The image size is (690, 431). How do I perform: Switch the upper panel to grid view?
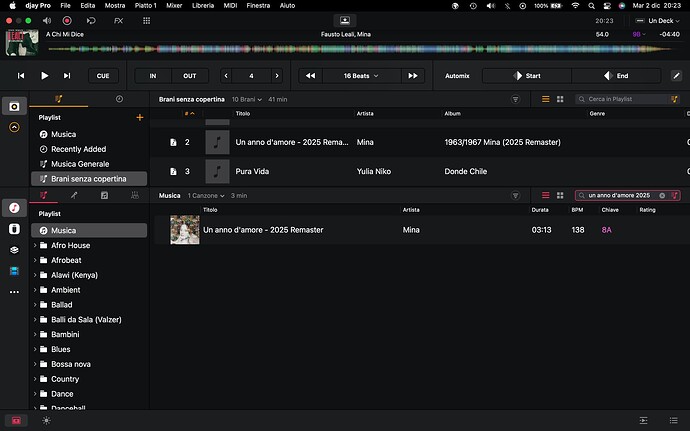point(562,99)
